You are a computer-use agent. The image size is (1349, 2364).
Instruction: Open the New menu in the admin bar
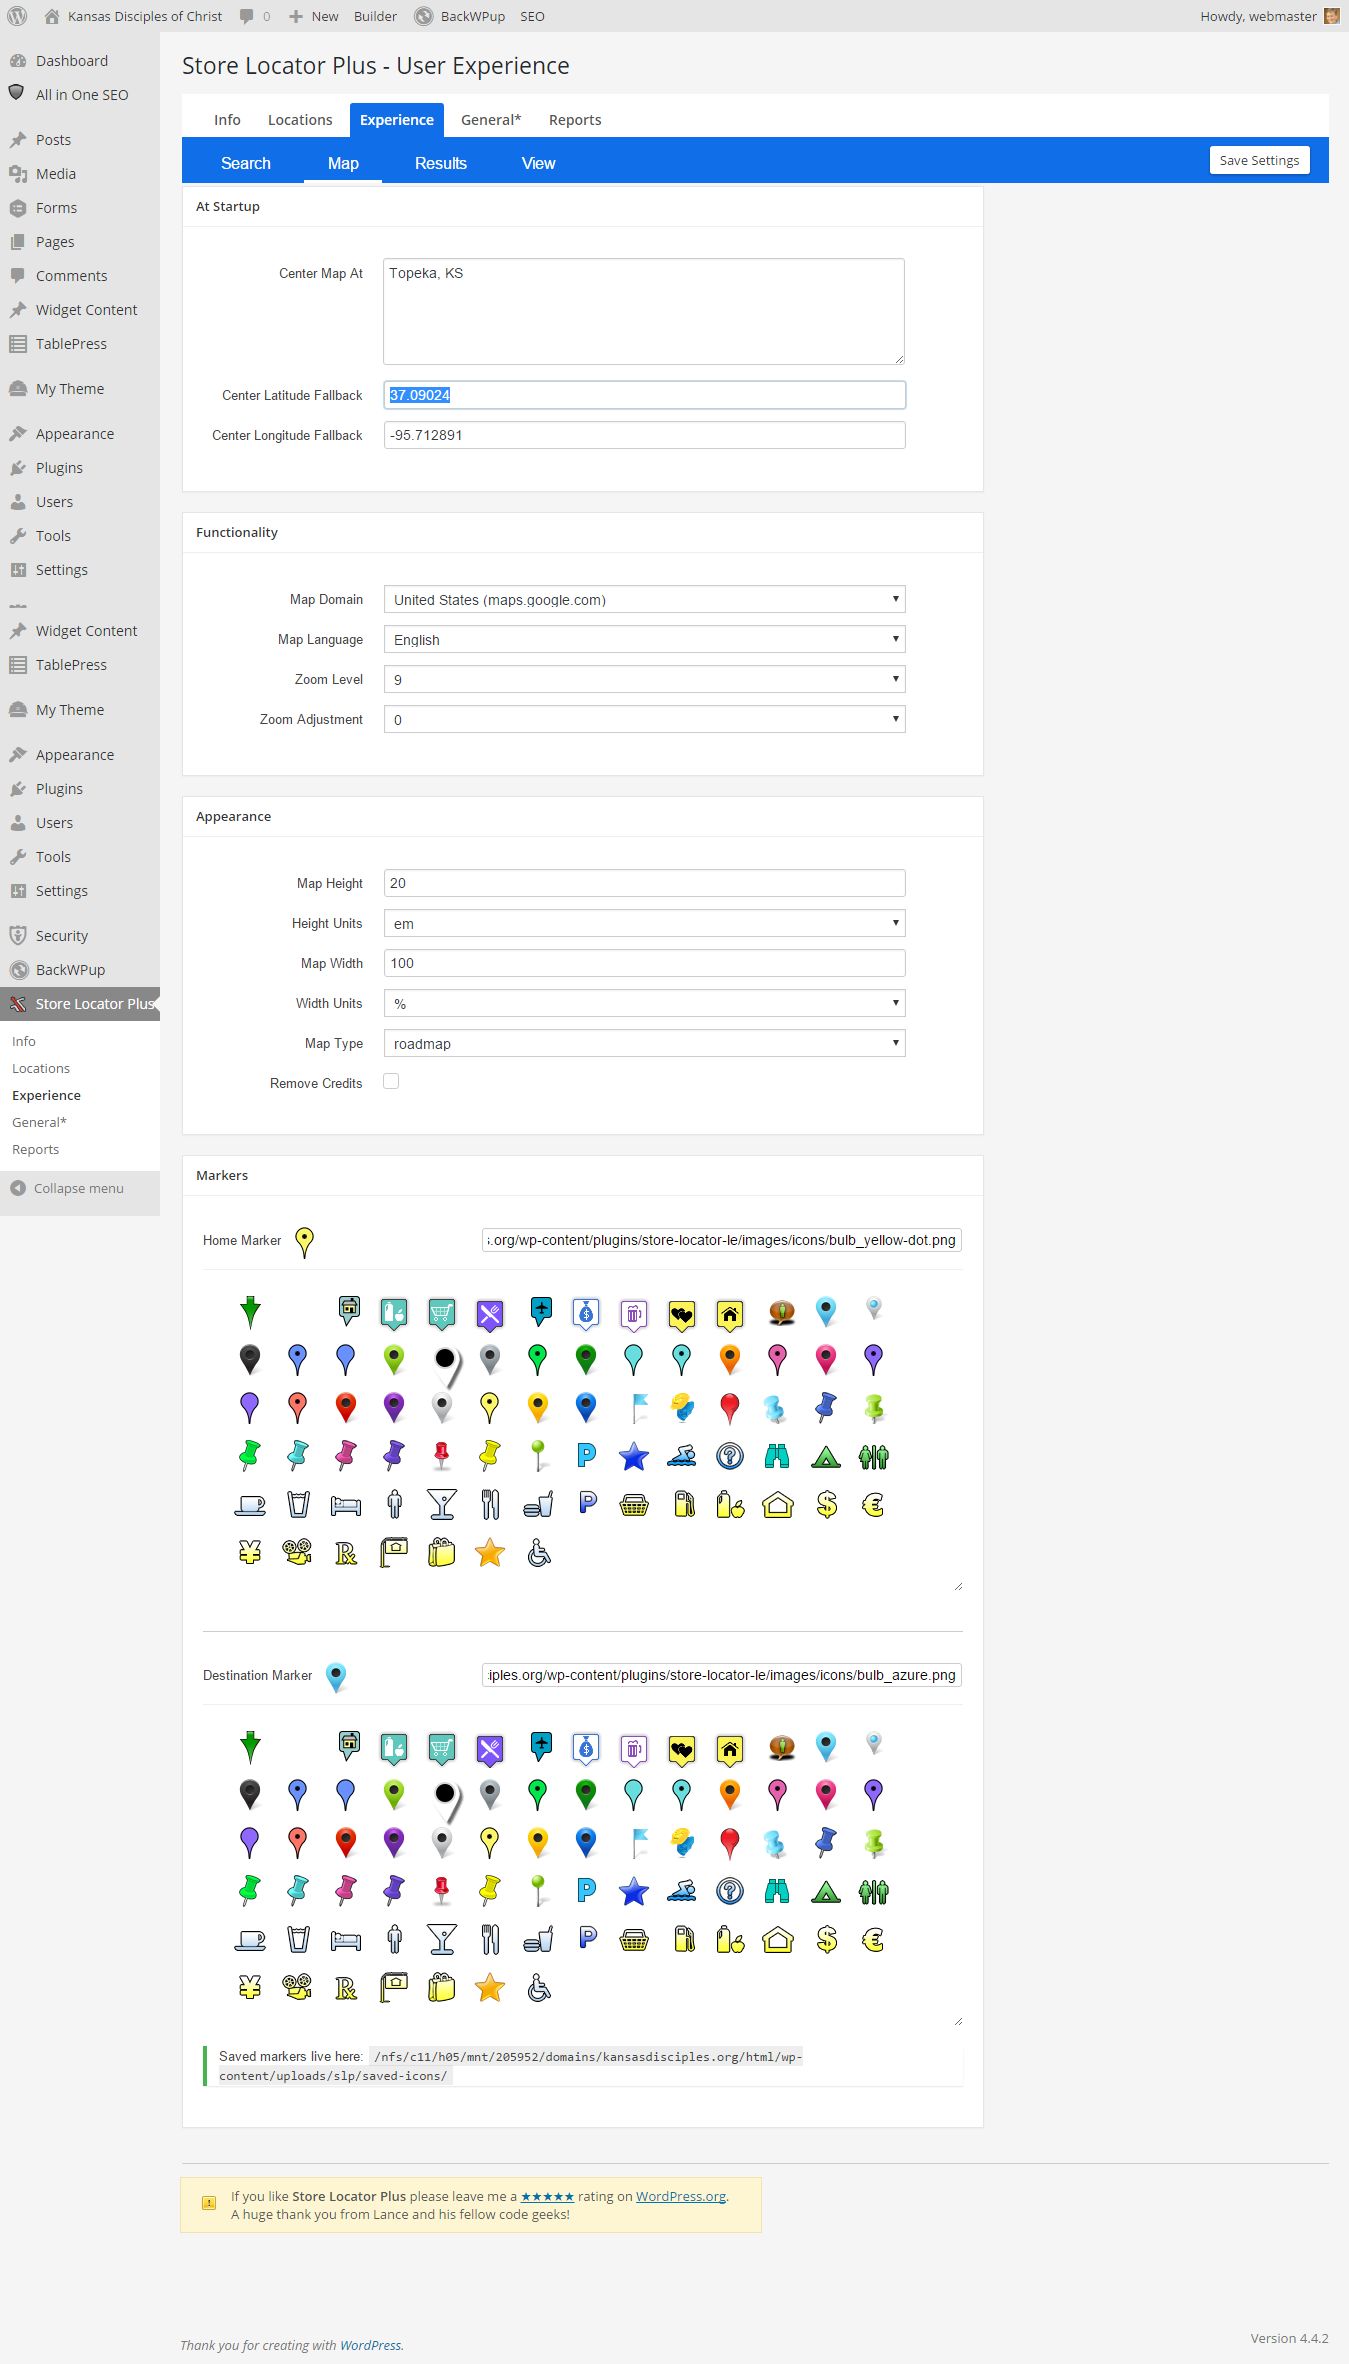click(314, 16)
